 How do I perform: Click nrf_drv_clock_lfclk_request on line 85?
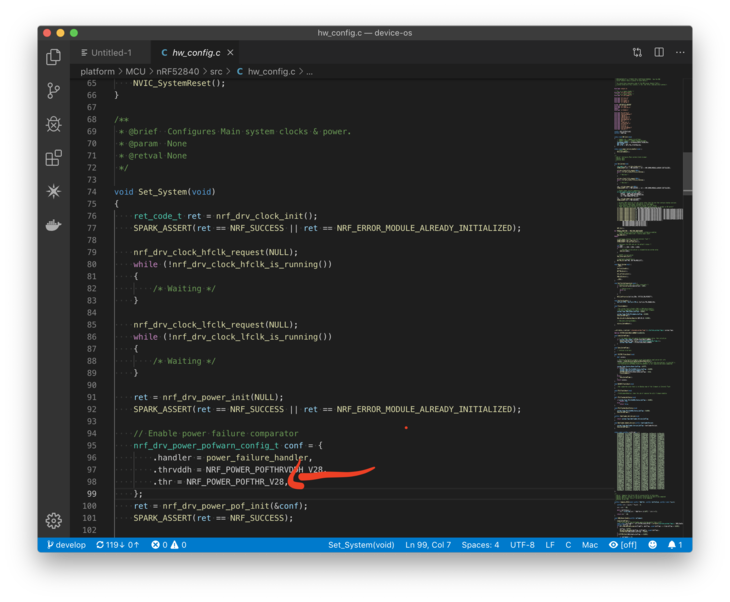point(198,325)
